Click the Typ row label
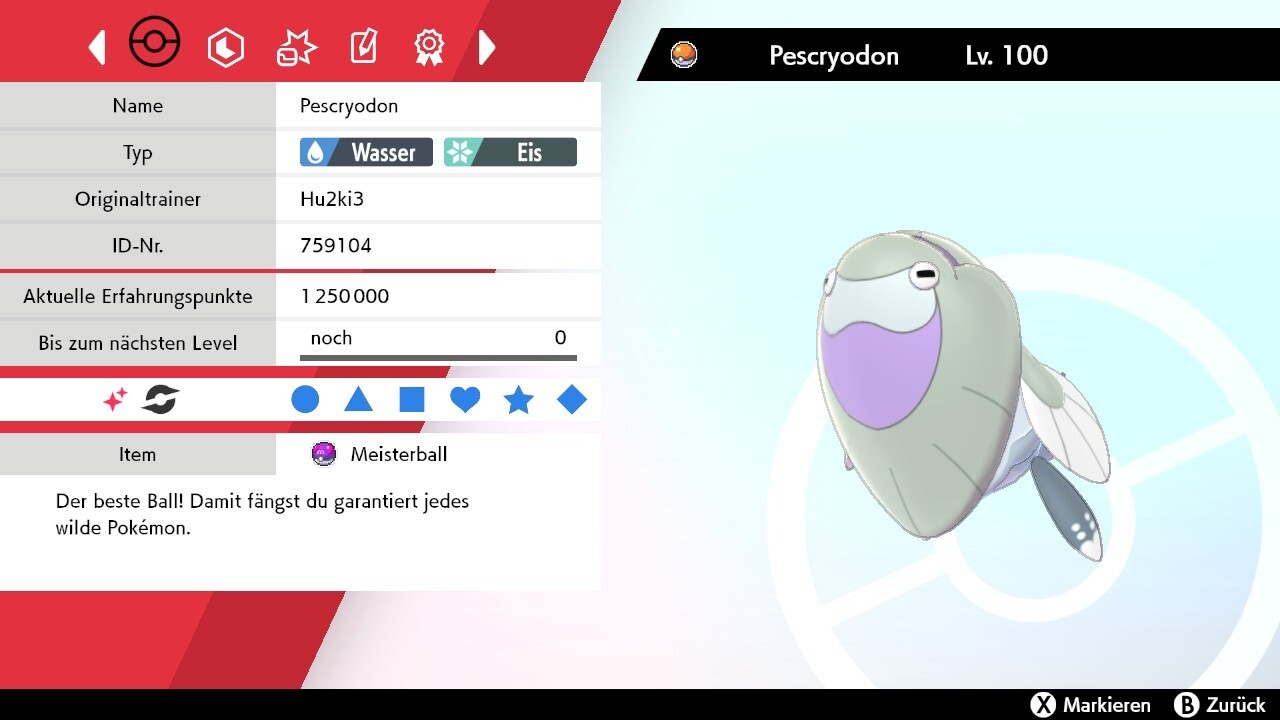Image resolution: width=1280 pixels, height=720 pixels. point(138,153)
